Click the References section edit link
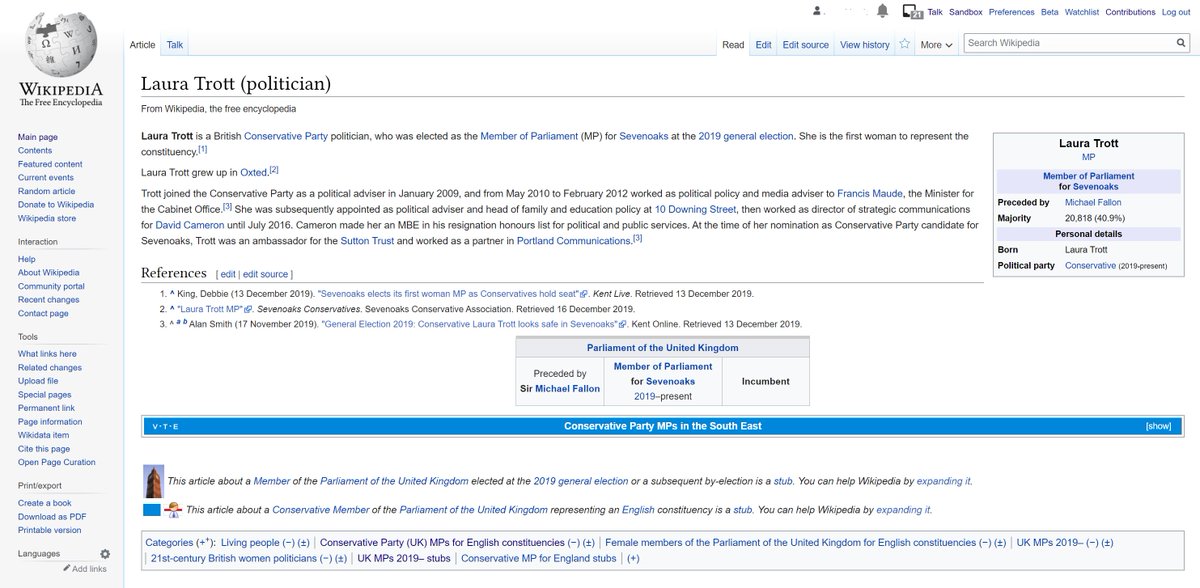The height and width of the screenshot is (588, 1200). (227, 273)
